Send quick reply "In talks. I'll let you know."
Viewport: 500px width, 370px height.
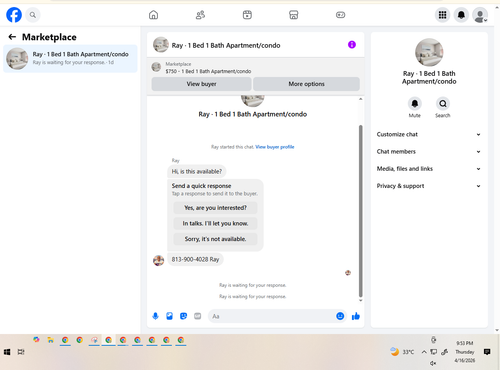(x=215, y=223)
